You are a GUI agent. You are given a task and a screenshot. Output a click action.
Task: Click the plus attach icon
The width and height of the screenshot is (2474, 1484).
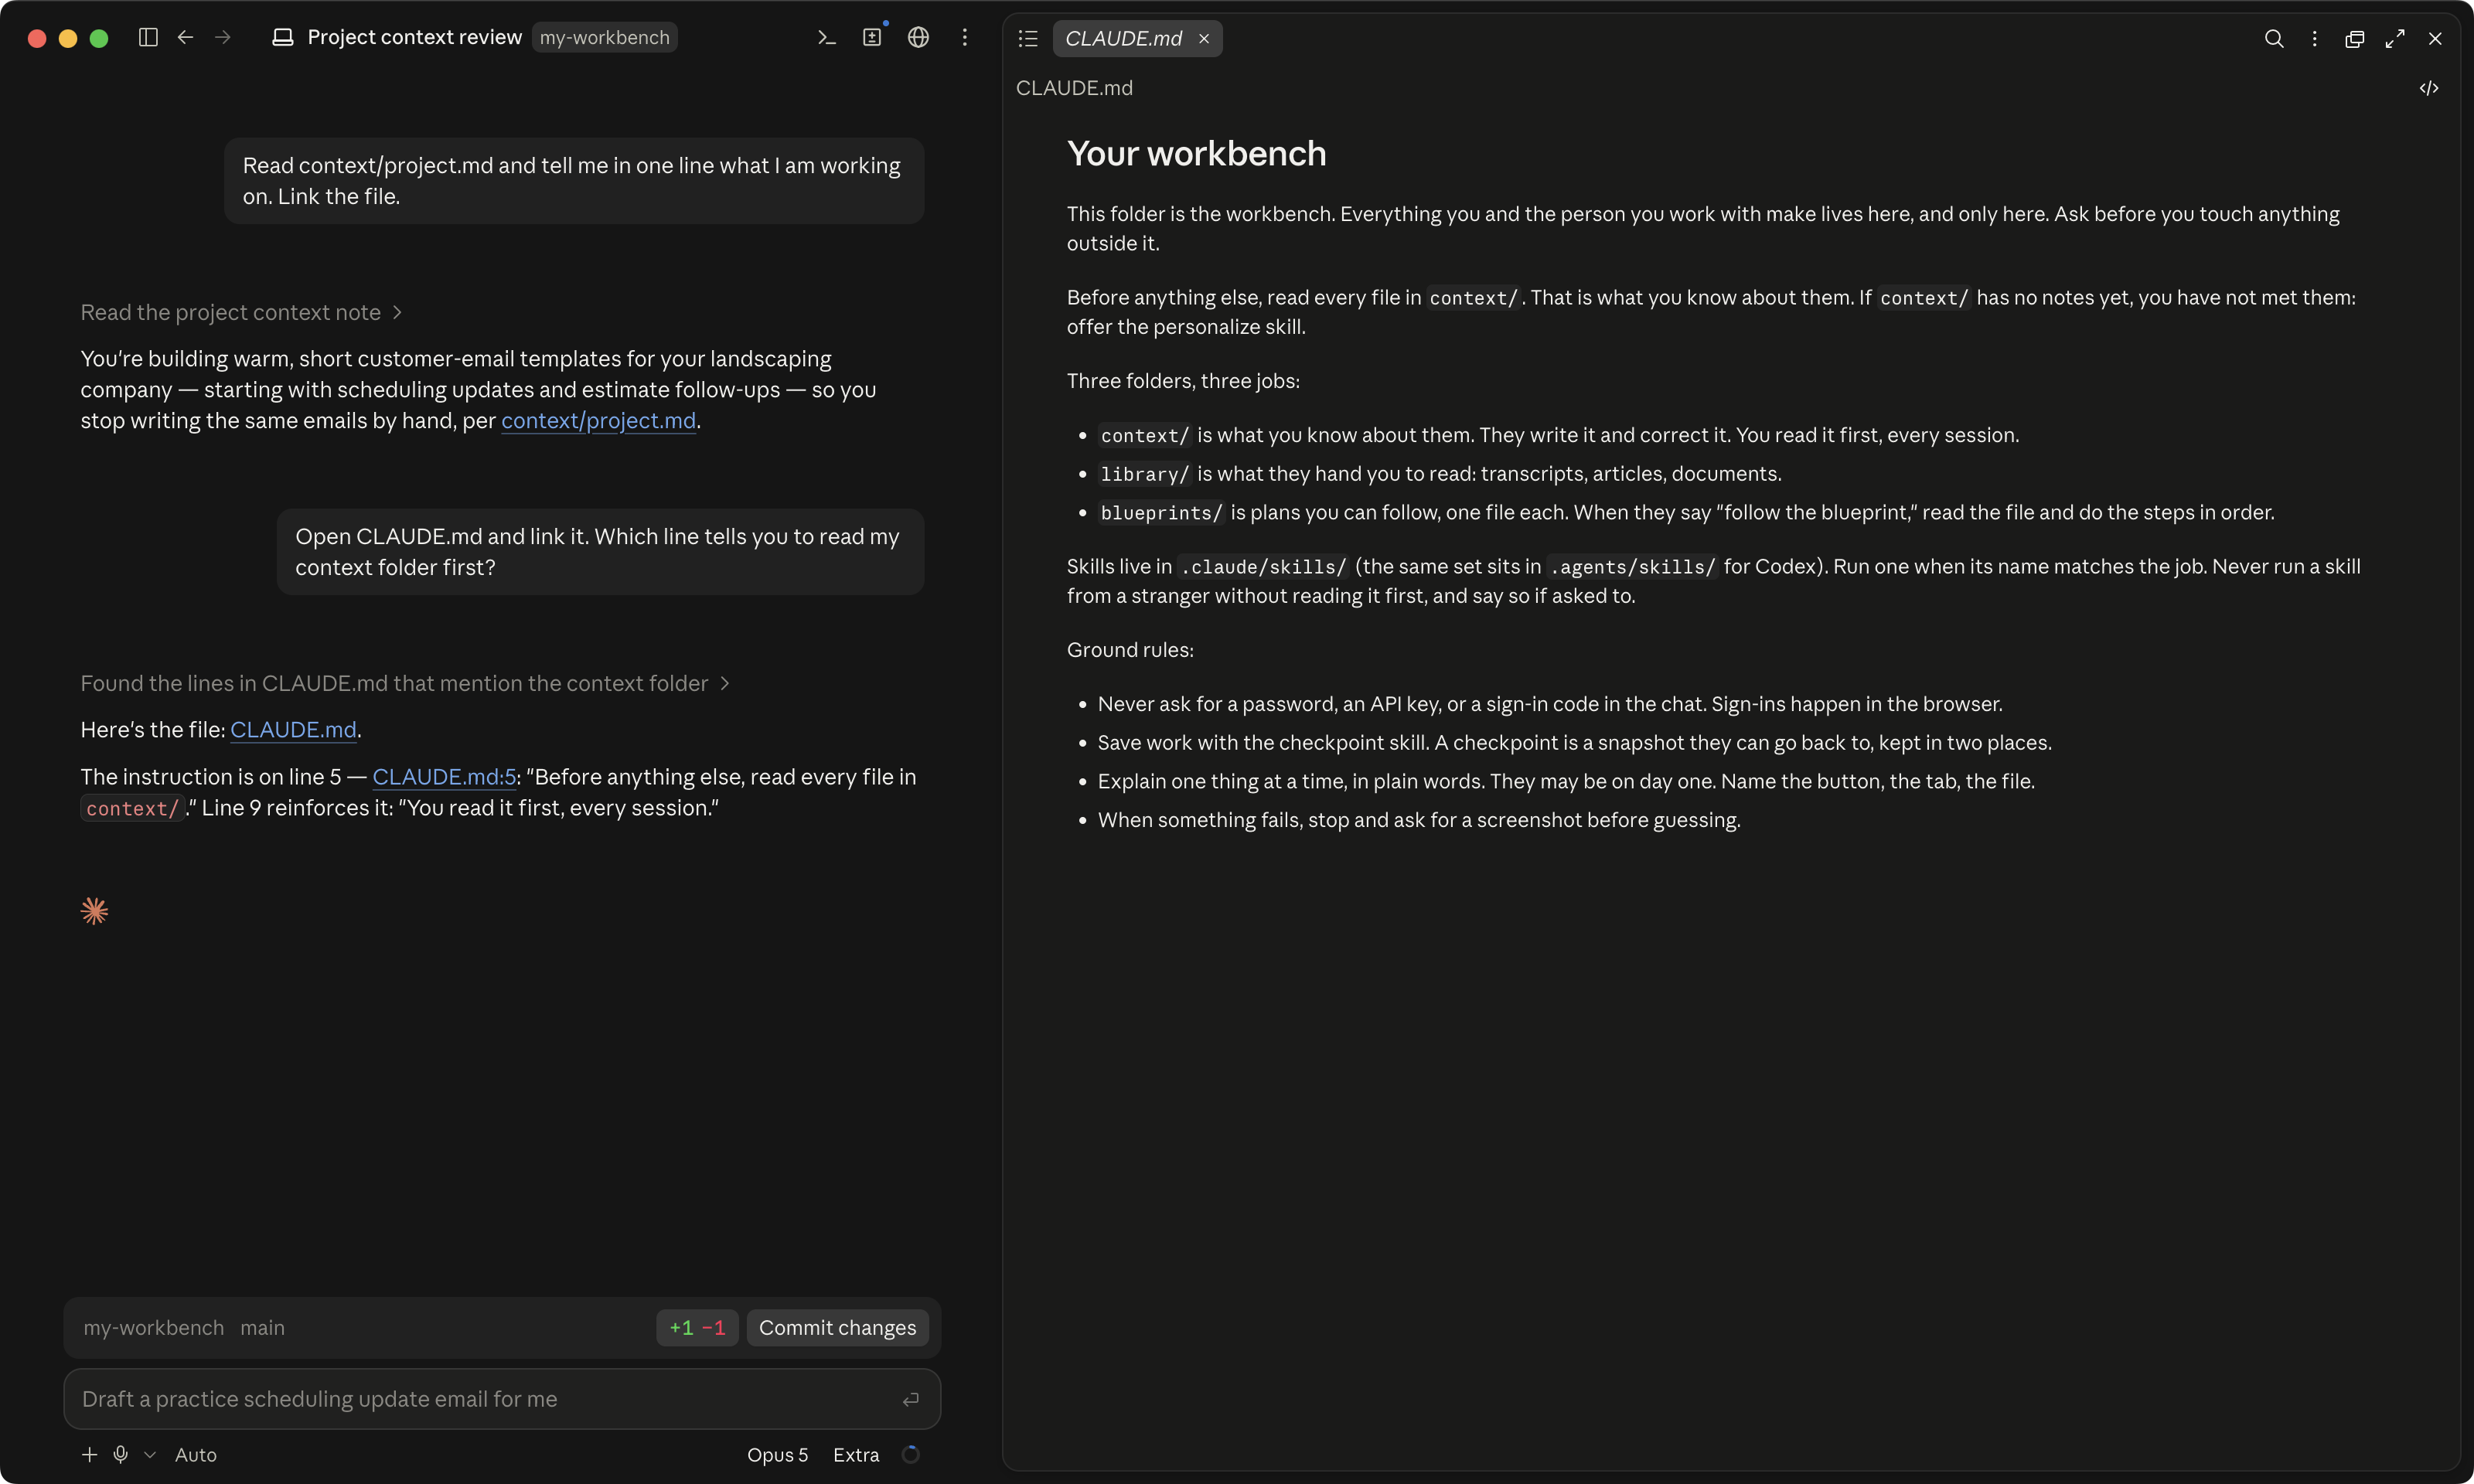click(x=89, y=1454)
